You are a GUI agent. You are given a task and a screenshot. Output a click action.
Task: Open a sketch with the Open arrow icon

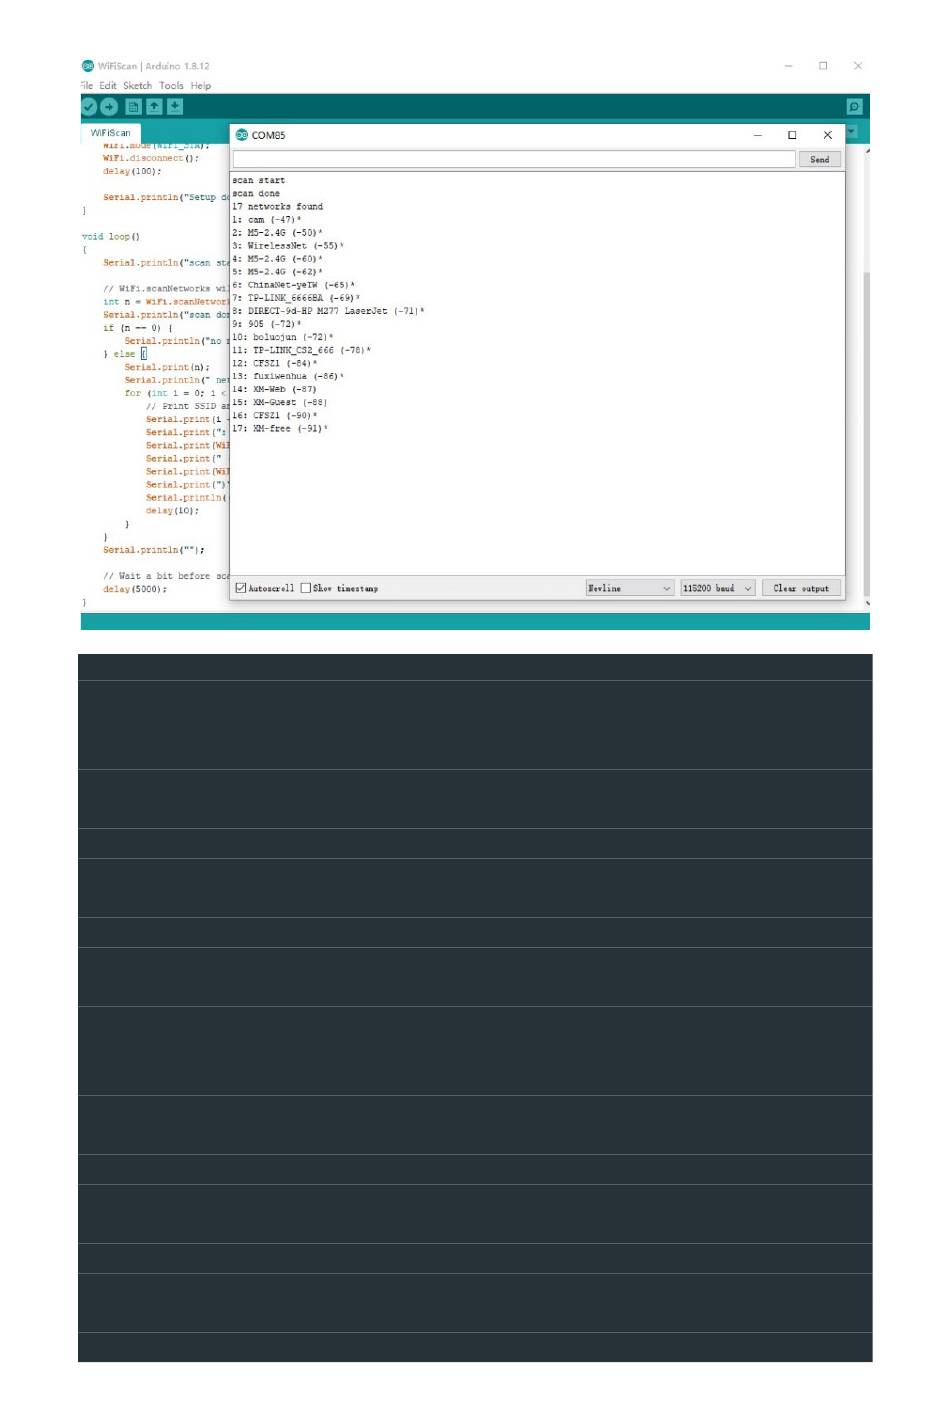pyautogui.click(x=154, y=107)
